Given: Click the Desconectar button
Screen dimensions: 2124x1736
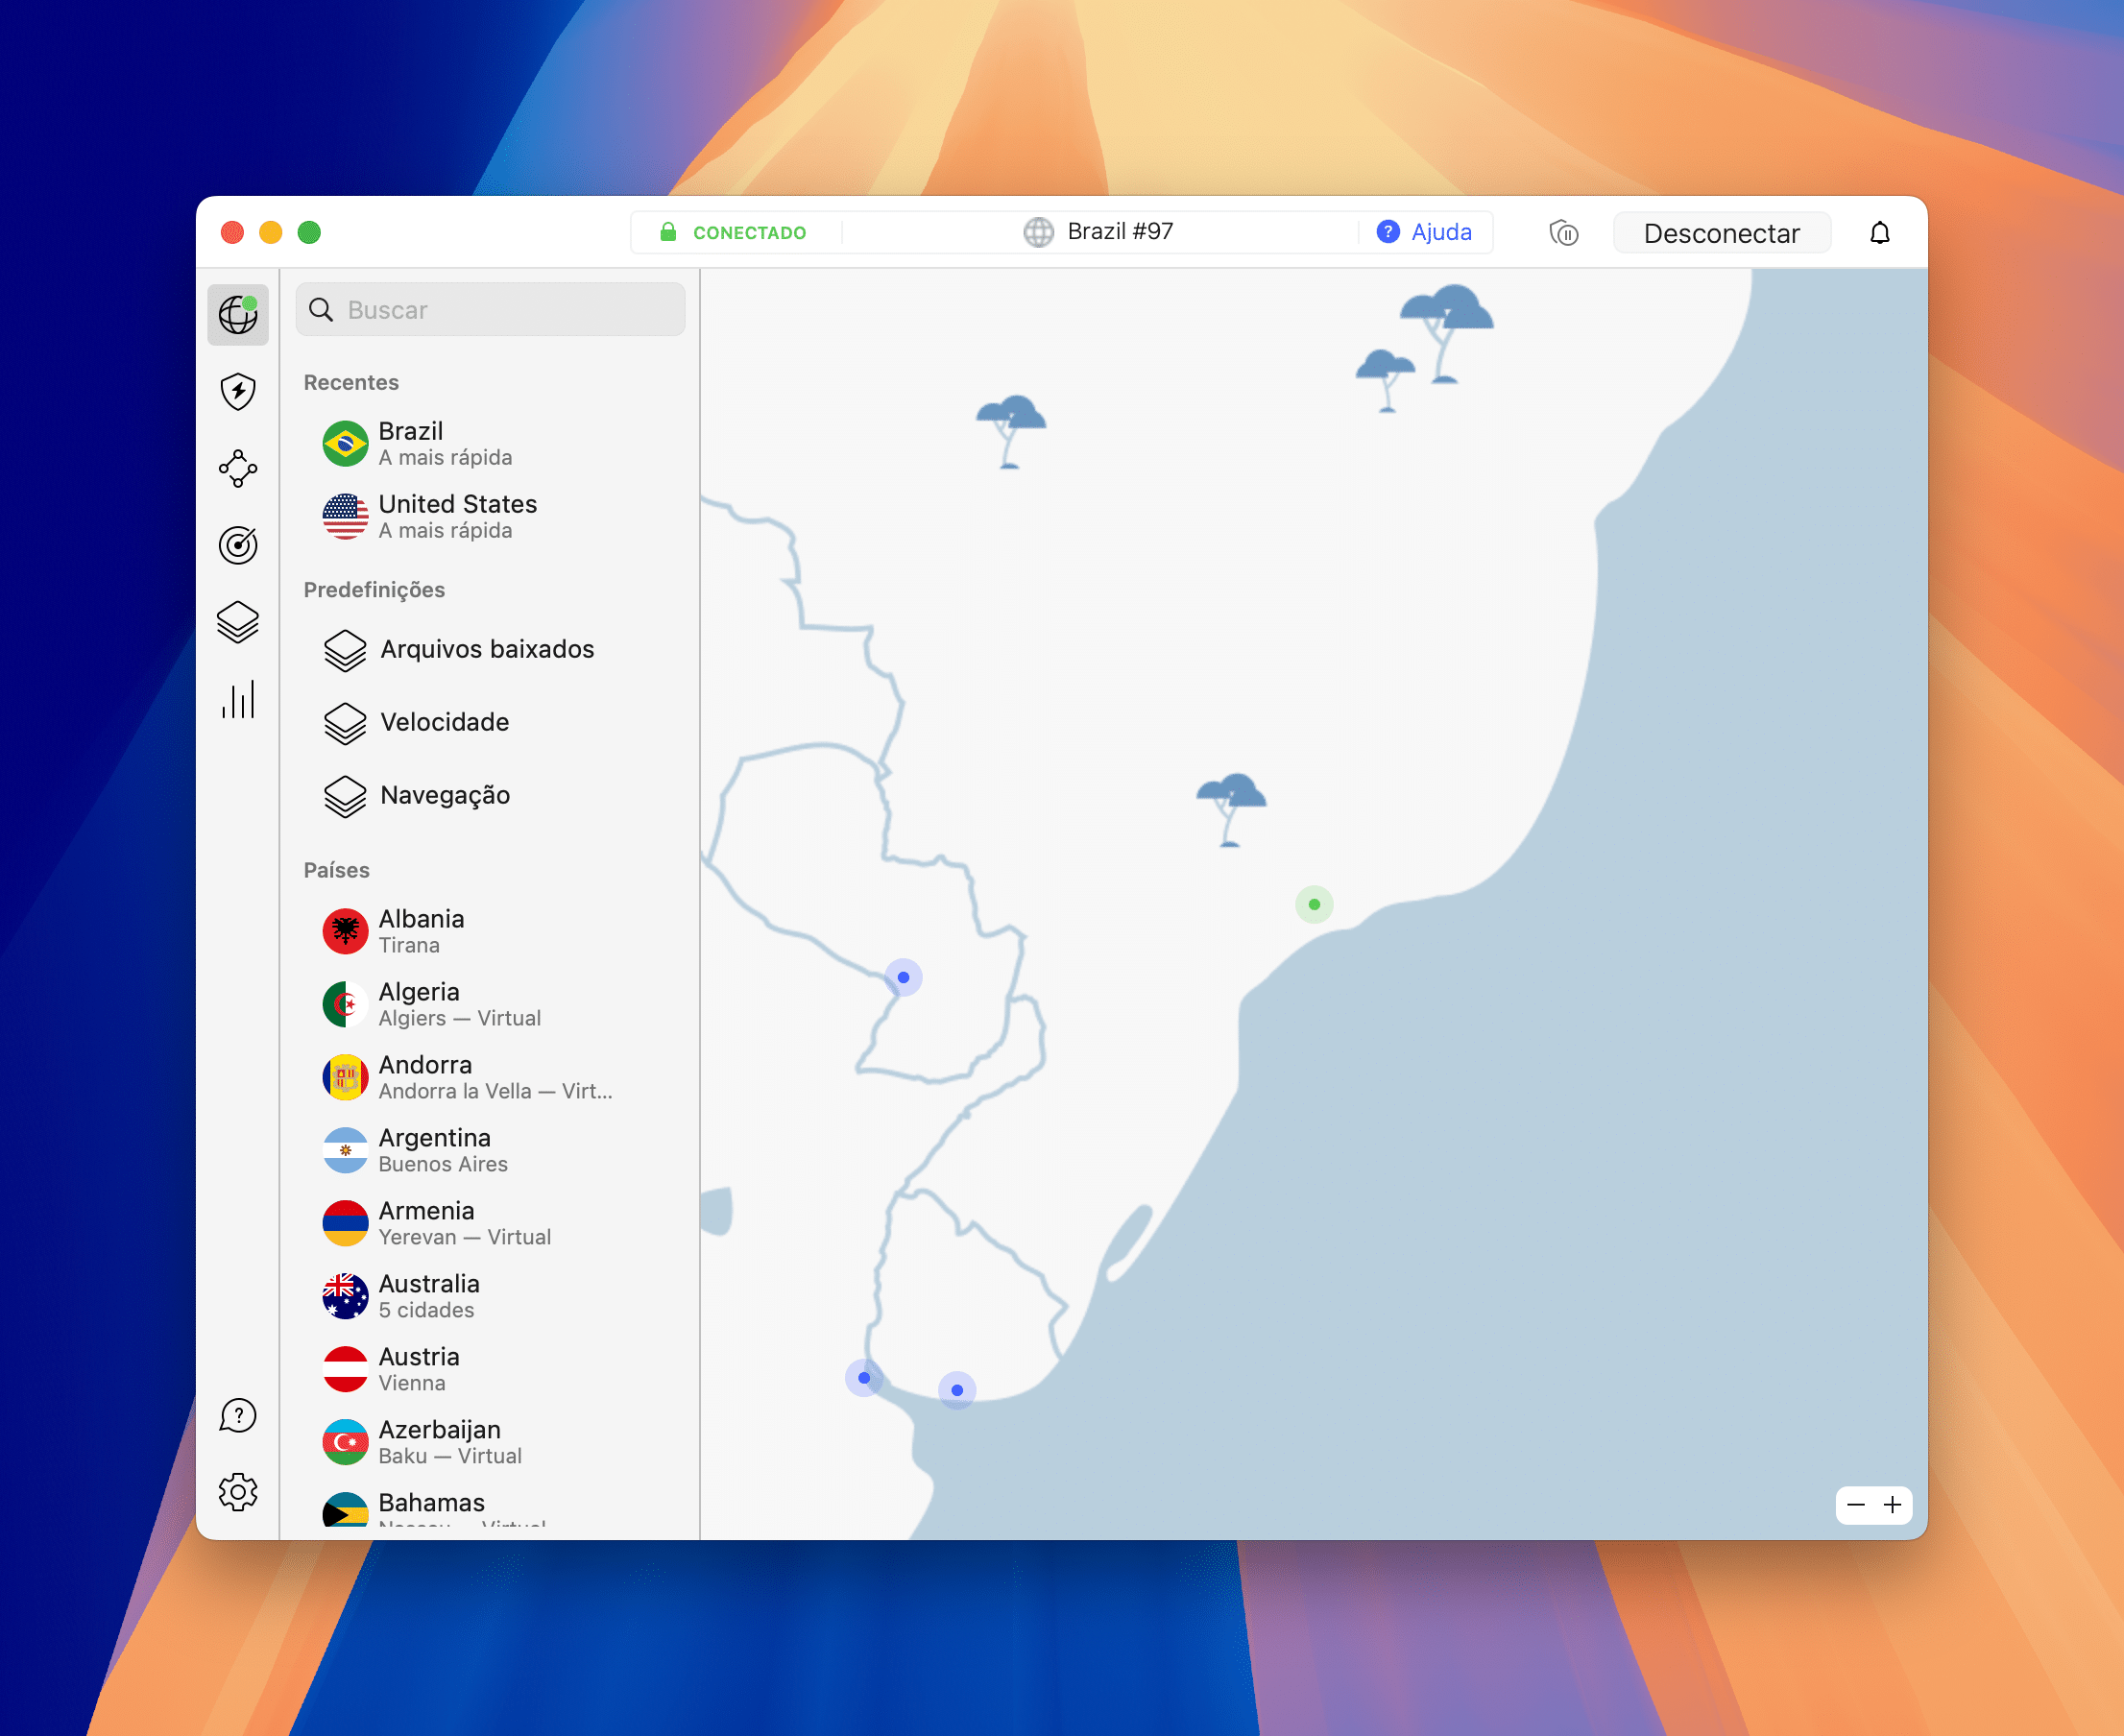Looking at the screenshot, I should (x=1721, y=233).
